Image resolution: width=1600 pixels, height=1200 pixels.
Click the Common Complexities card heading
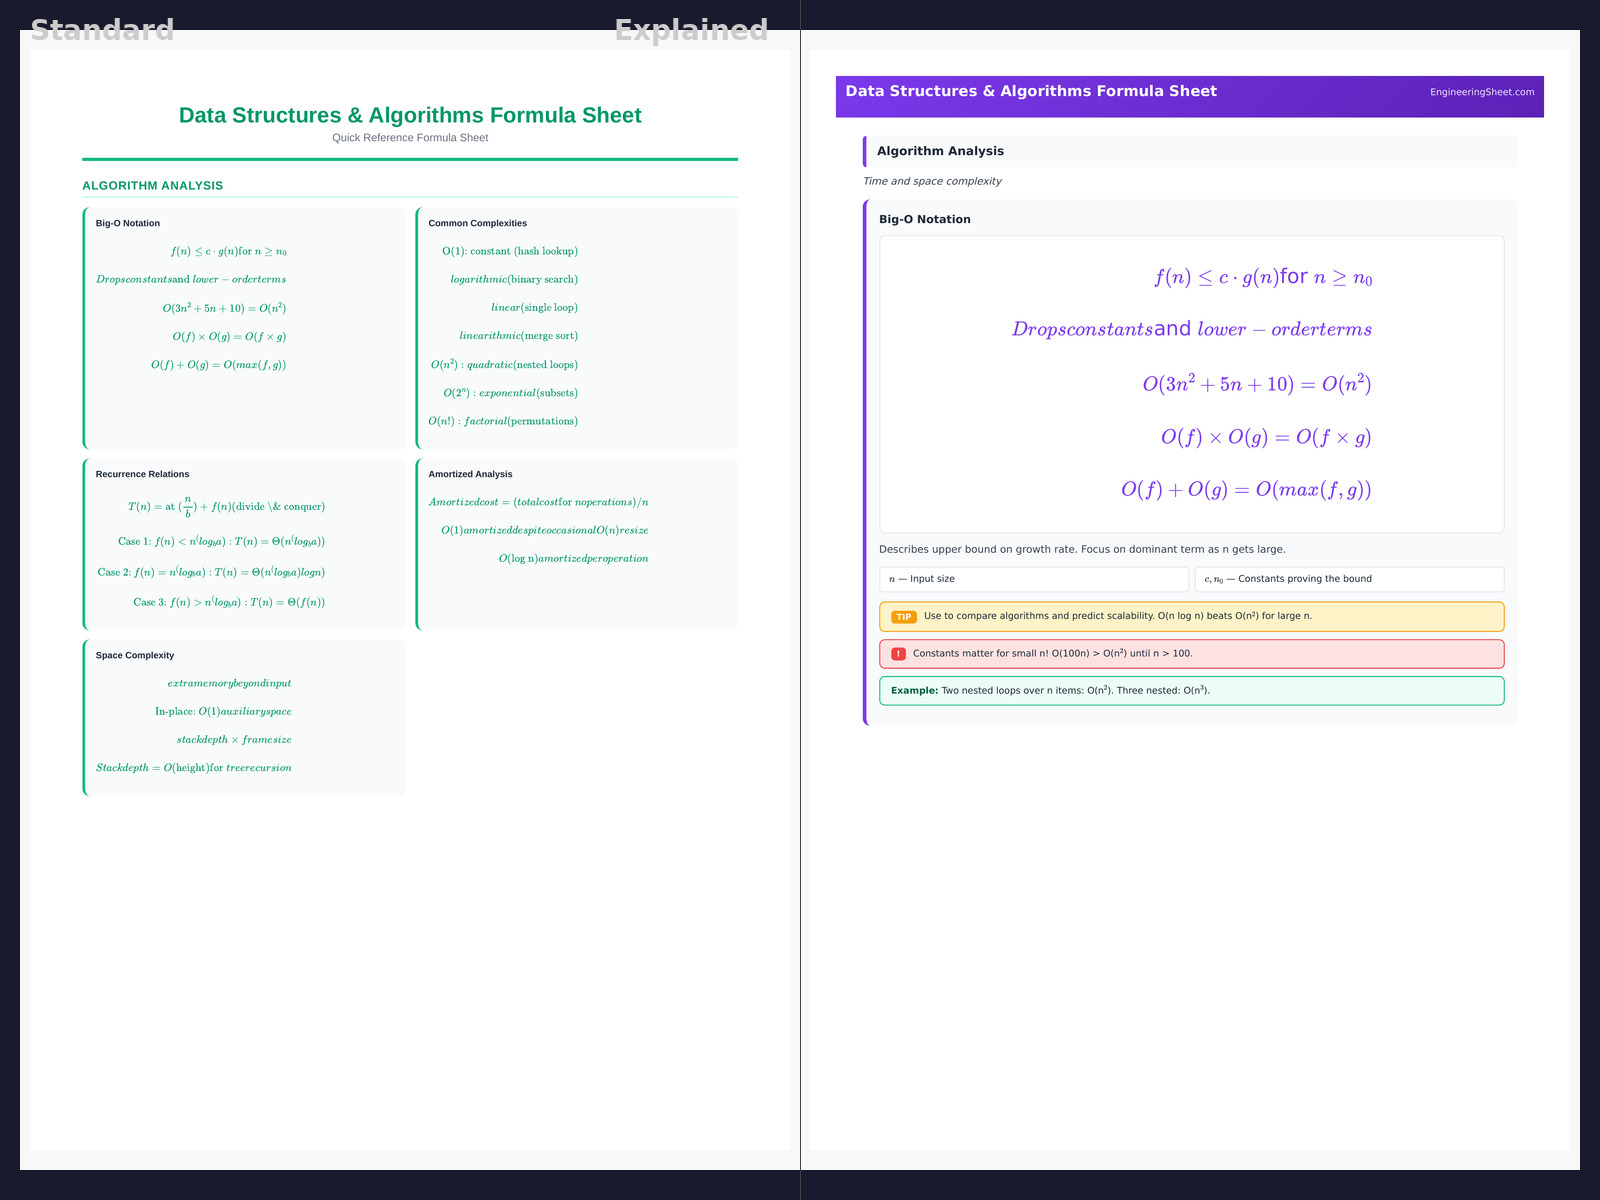(x=477, y=224)
